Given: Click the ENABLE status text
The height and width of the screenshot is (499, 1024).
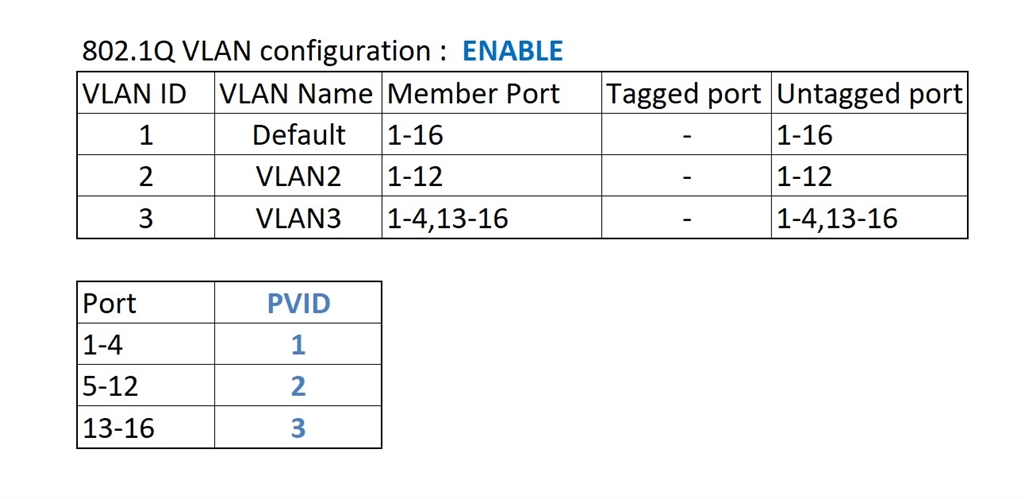Looking at the screenshot, I should point(512,51).
